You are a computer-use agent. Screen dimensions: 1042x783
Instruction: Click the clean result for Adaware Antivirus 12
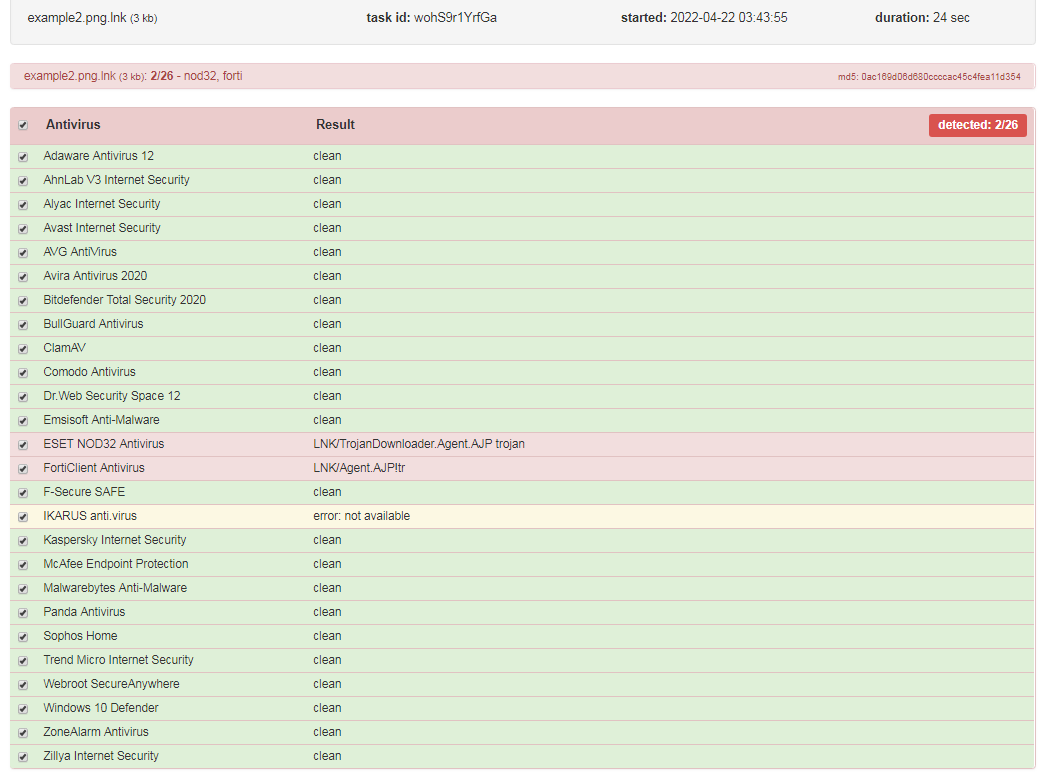click(x=327, y=156)
